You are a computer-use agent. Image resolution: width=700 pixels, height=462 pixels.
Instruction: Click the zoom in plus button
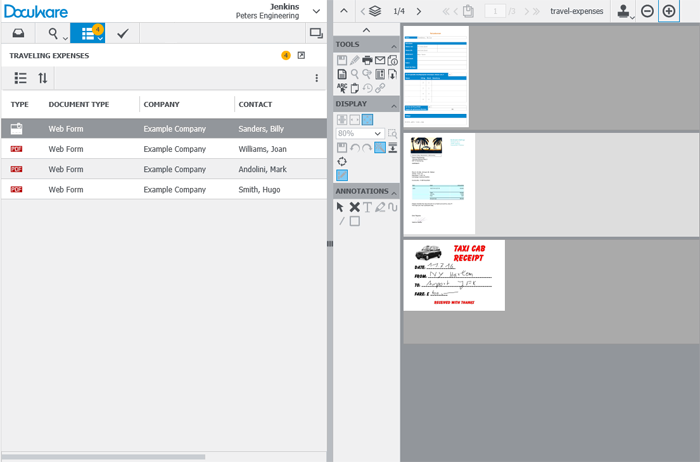[669, 11]
